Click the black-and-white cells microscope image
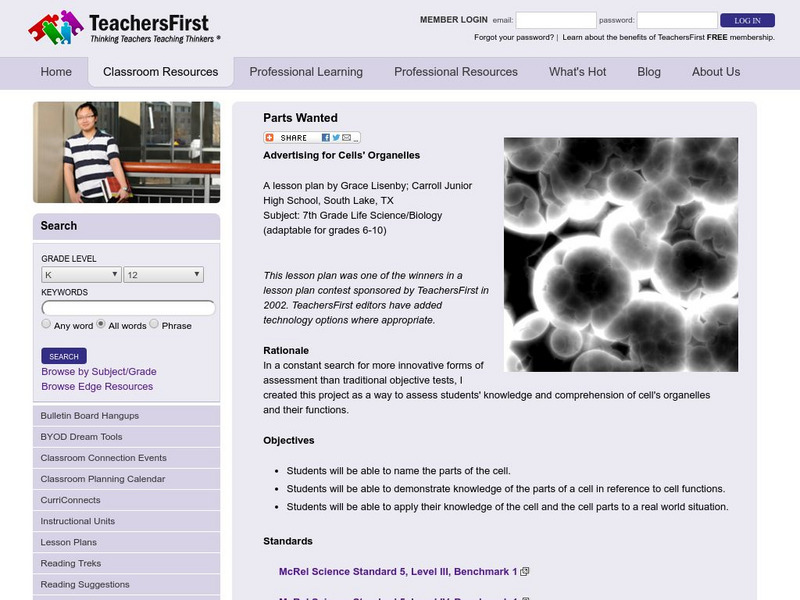The height and width of the screenshot is (600, 800). [x=621, y=255]
